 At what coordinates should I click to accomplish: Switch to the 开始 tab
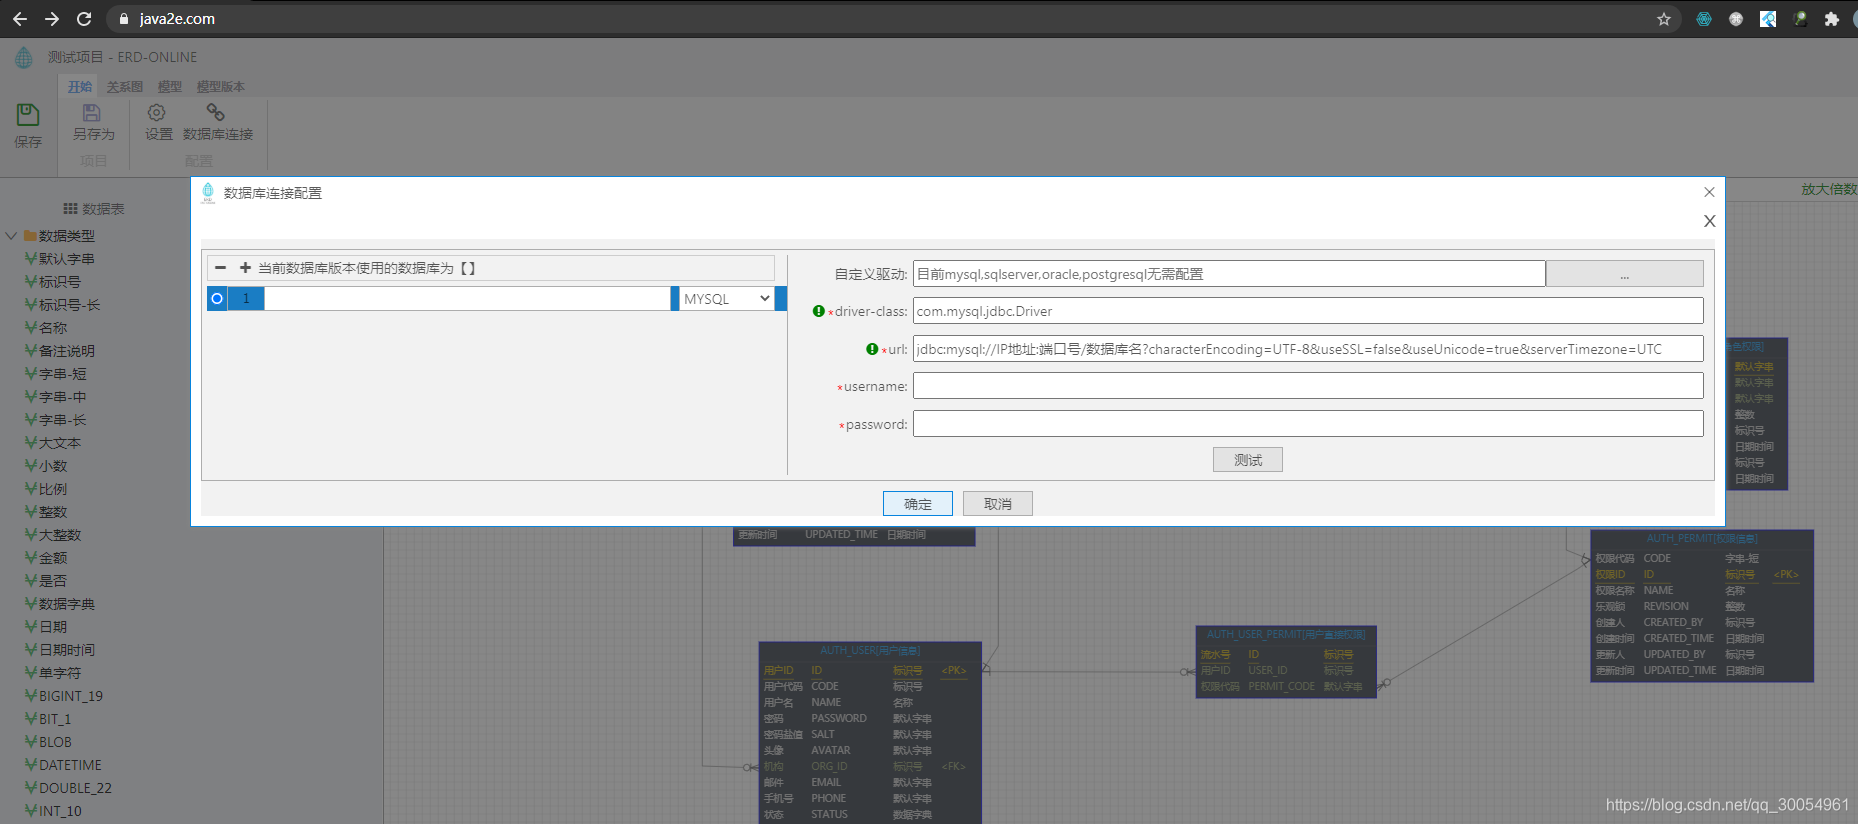point(80,87)
